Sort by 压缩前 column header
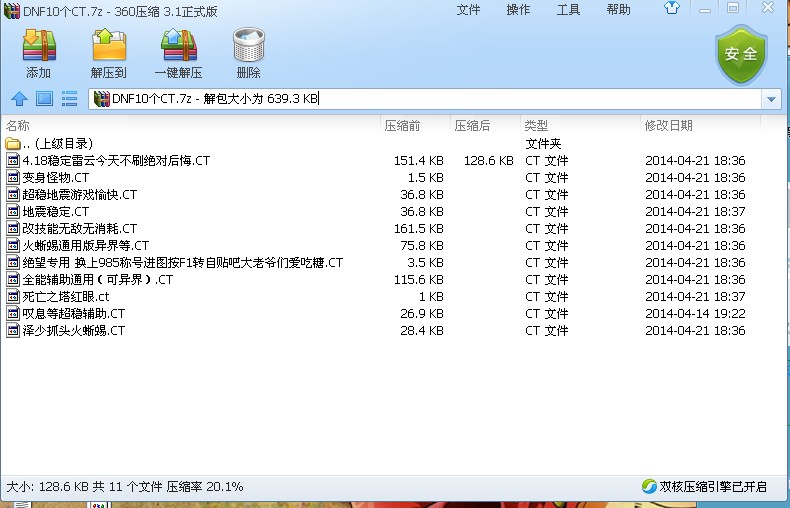The height and width of the screenshot is (508, 790). click(x=416, y=125)
